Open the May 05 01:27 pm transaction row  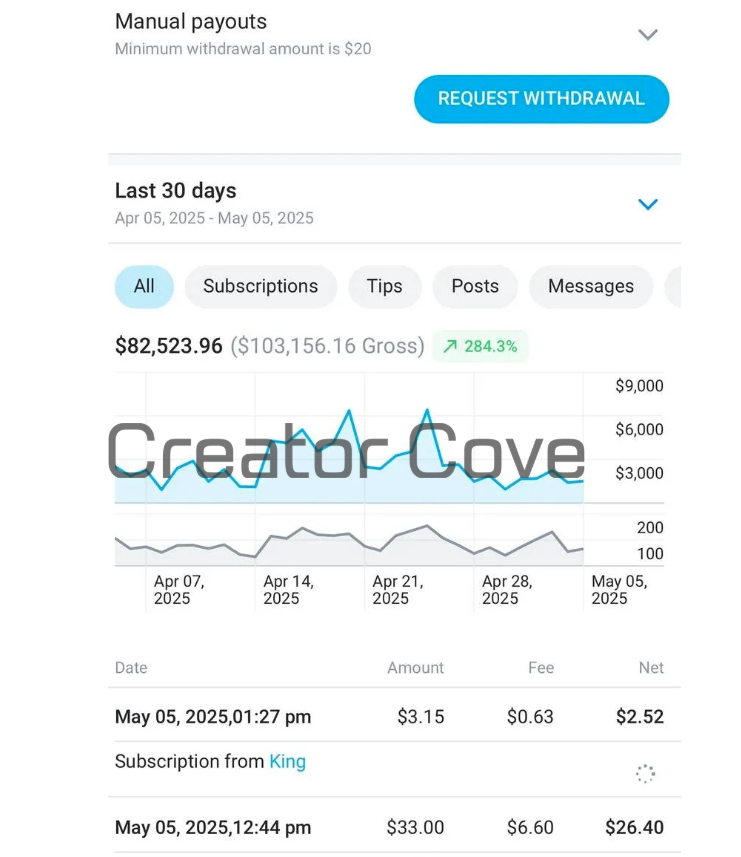pyautogui.click(x=389, y=717)
